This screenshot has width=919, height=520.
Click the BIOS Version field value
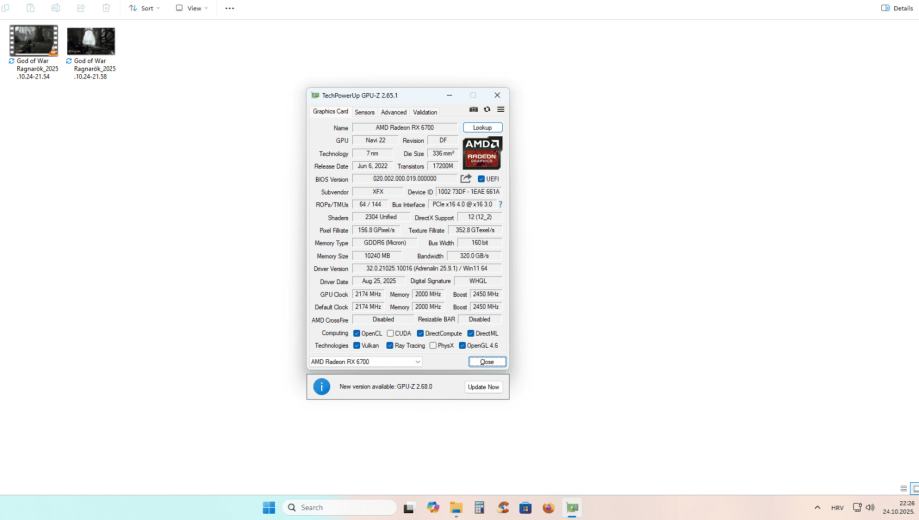404,179
